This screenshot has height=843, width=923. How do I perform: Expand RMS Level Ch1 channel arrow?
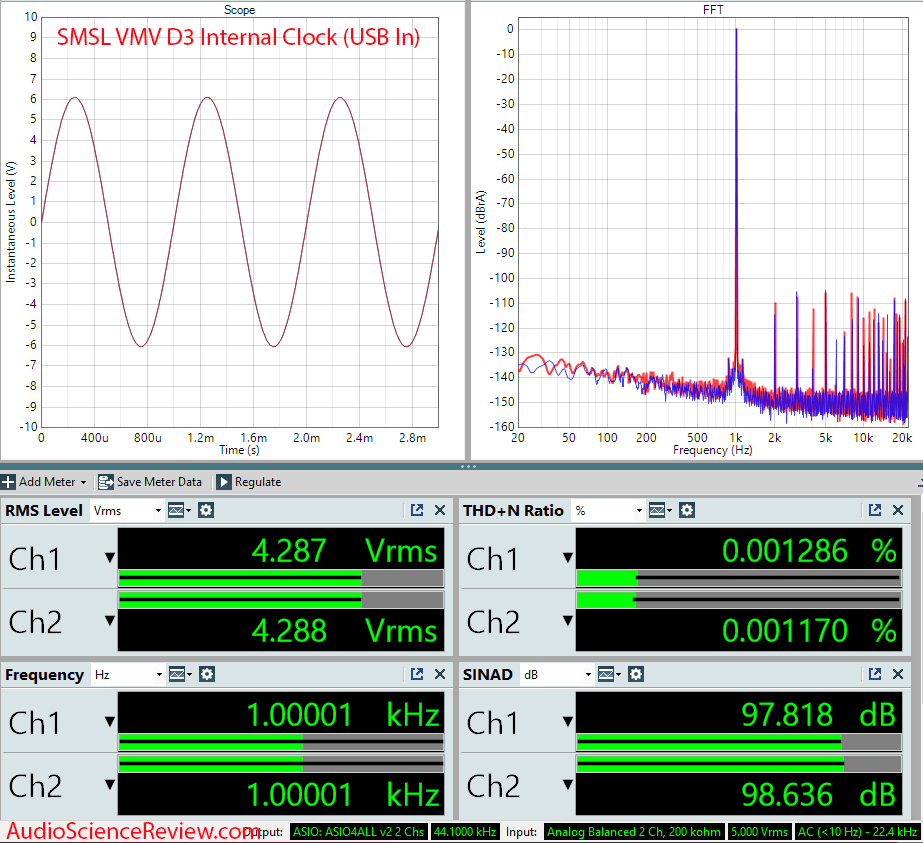point(109,557)
